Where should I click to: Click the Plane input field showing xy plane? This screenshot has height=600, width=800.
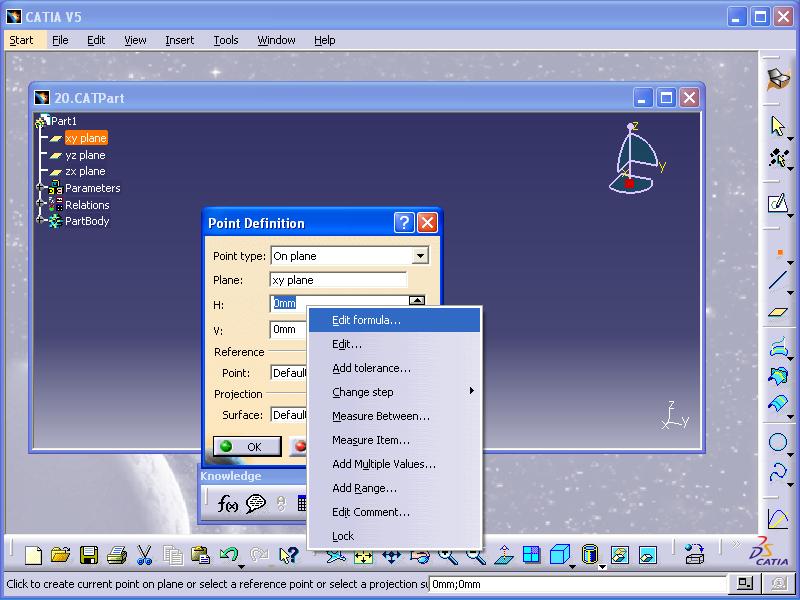click(338, 280)
